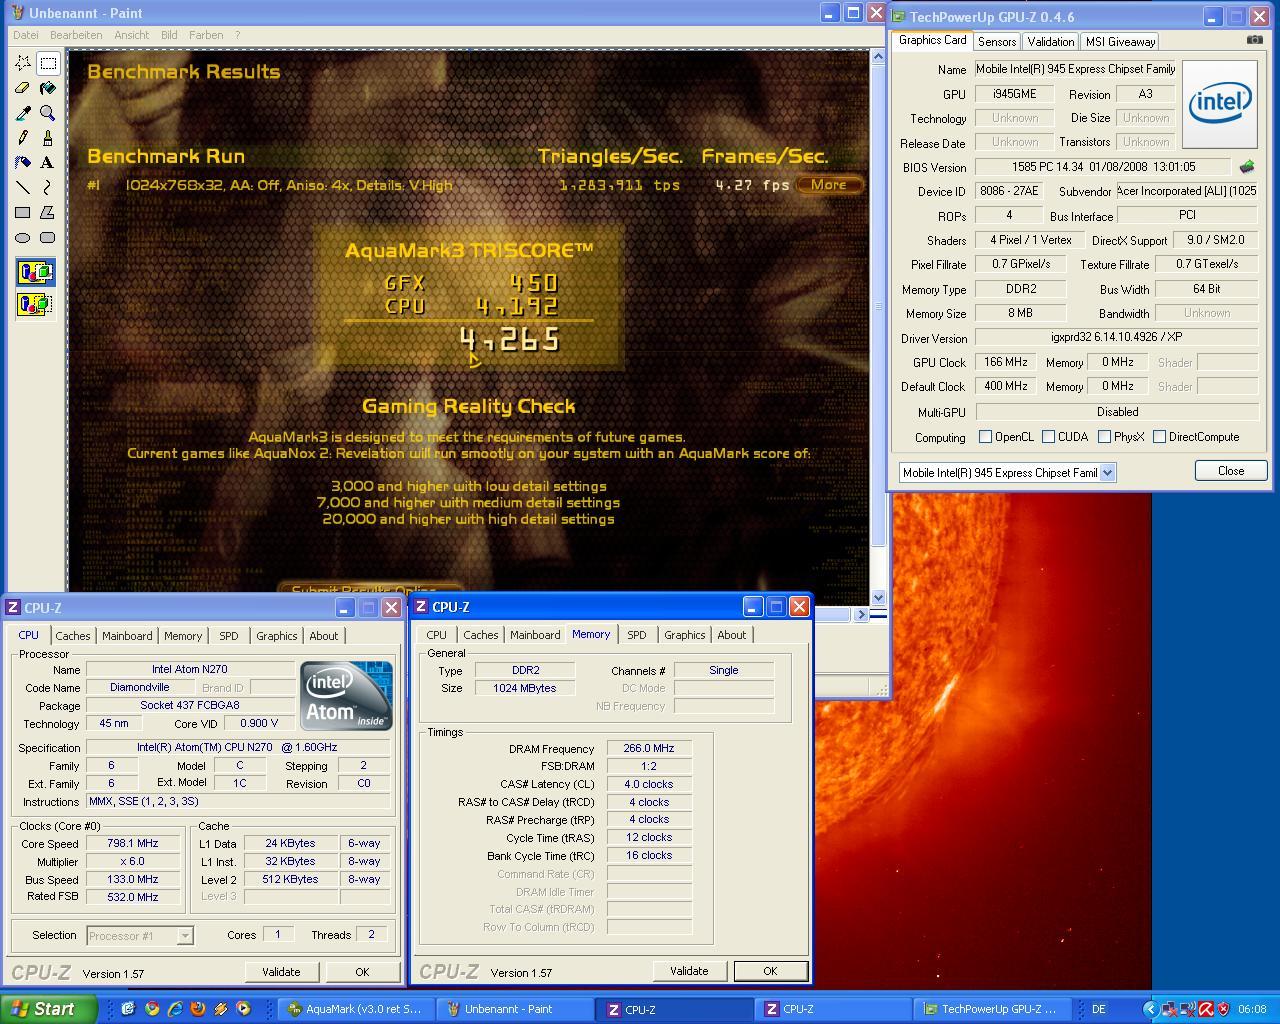Click the Close button in GPU-Z
The height and width of the screenshot is (1024, 1280).
click(x=1230, y=471)
